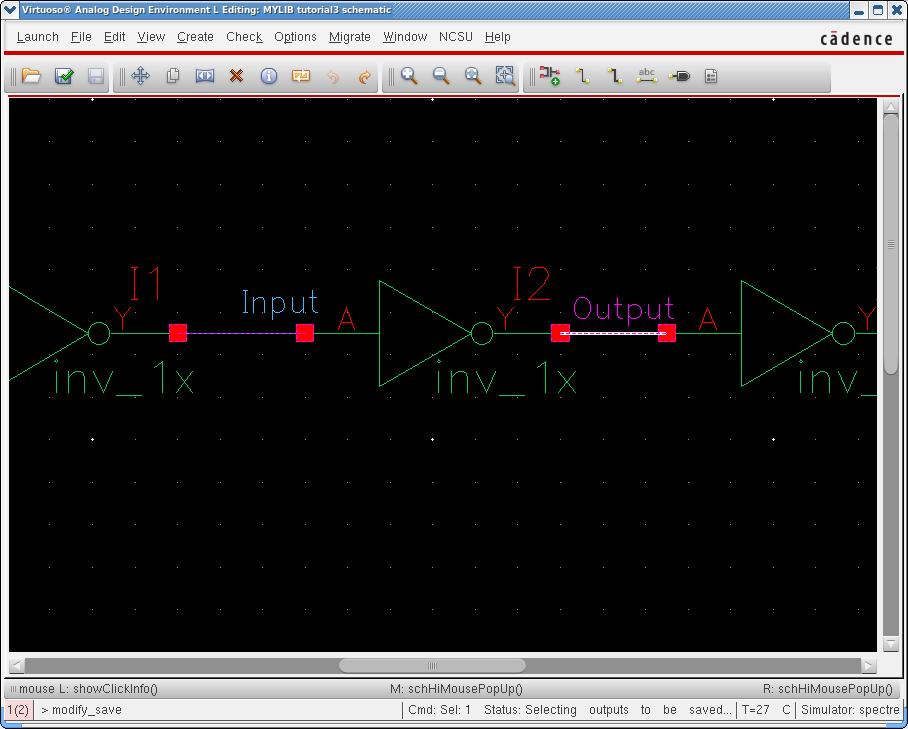Click the scroll left arrow button
This screenshot has height=729, width=908.
(17, 665)
